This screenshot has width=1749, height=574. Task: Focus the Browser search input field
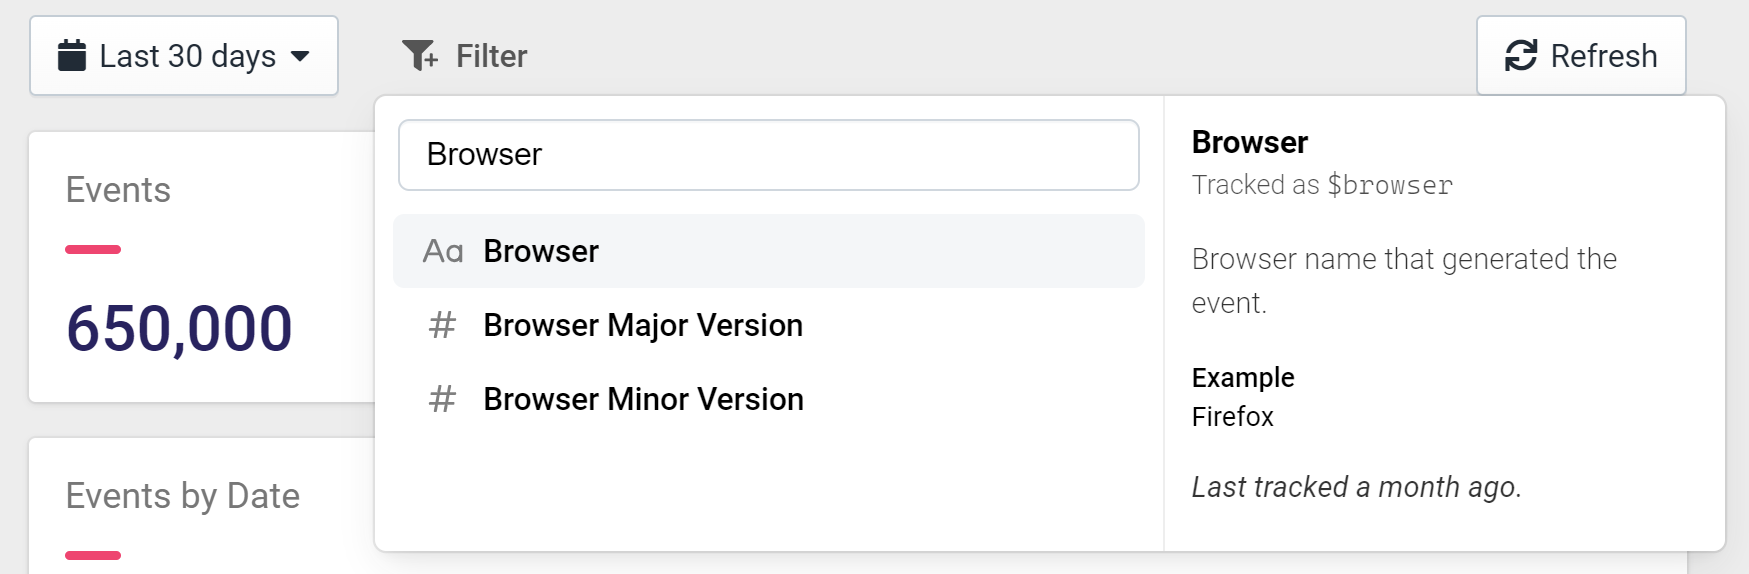[x=769, y=155]
